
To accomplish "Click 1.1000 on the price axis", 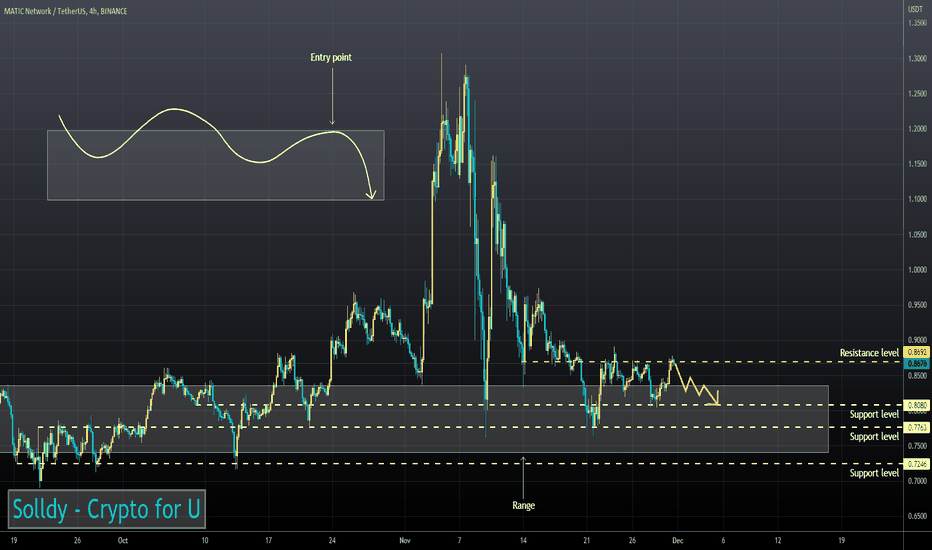I will coord(917,199).
